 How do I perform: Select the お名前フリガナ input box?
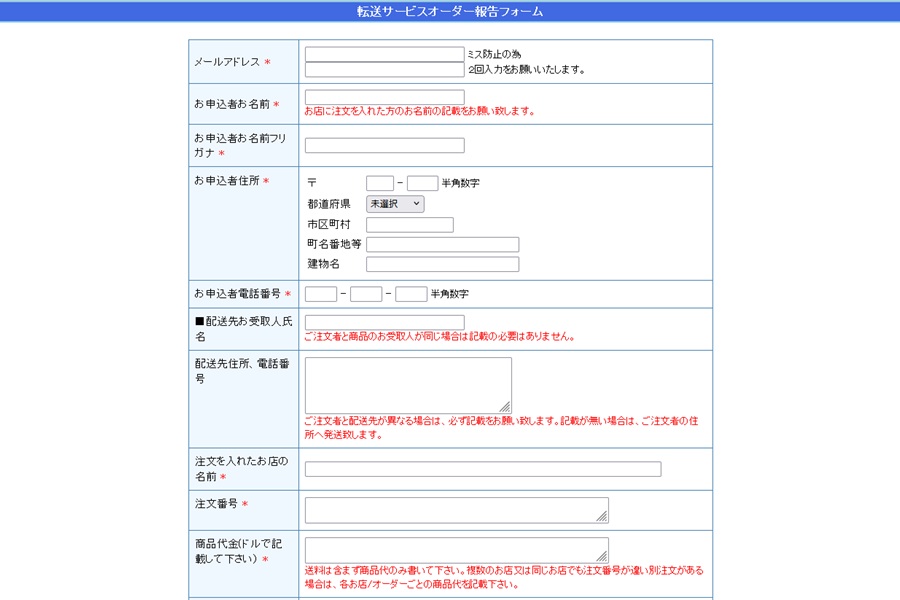tap(384, 145)
